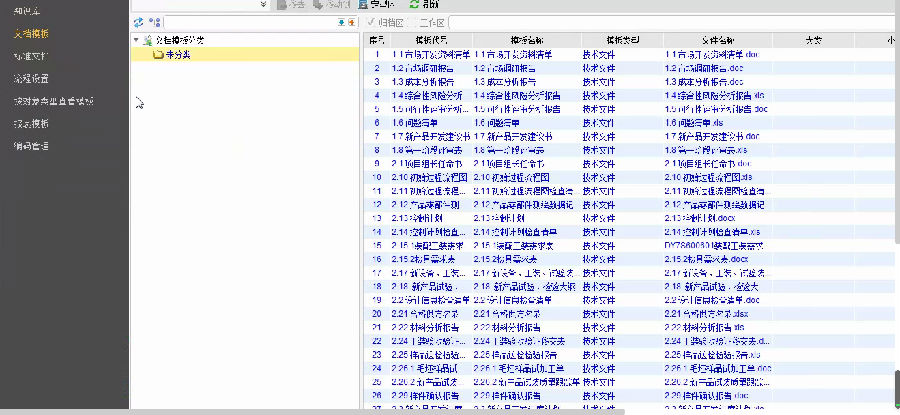The width and height of the screenshot is (900, 415).
Task: Click the greyed-out second icon in the top toolbar
Action: click(319, 5)
